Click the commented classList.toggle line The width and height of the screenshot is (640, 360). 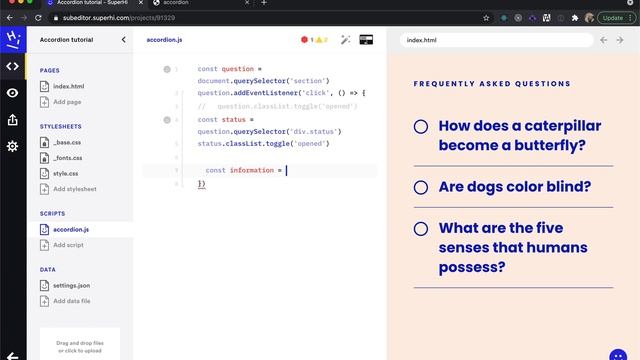(278, 106)
